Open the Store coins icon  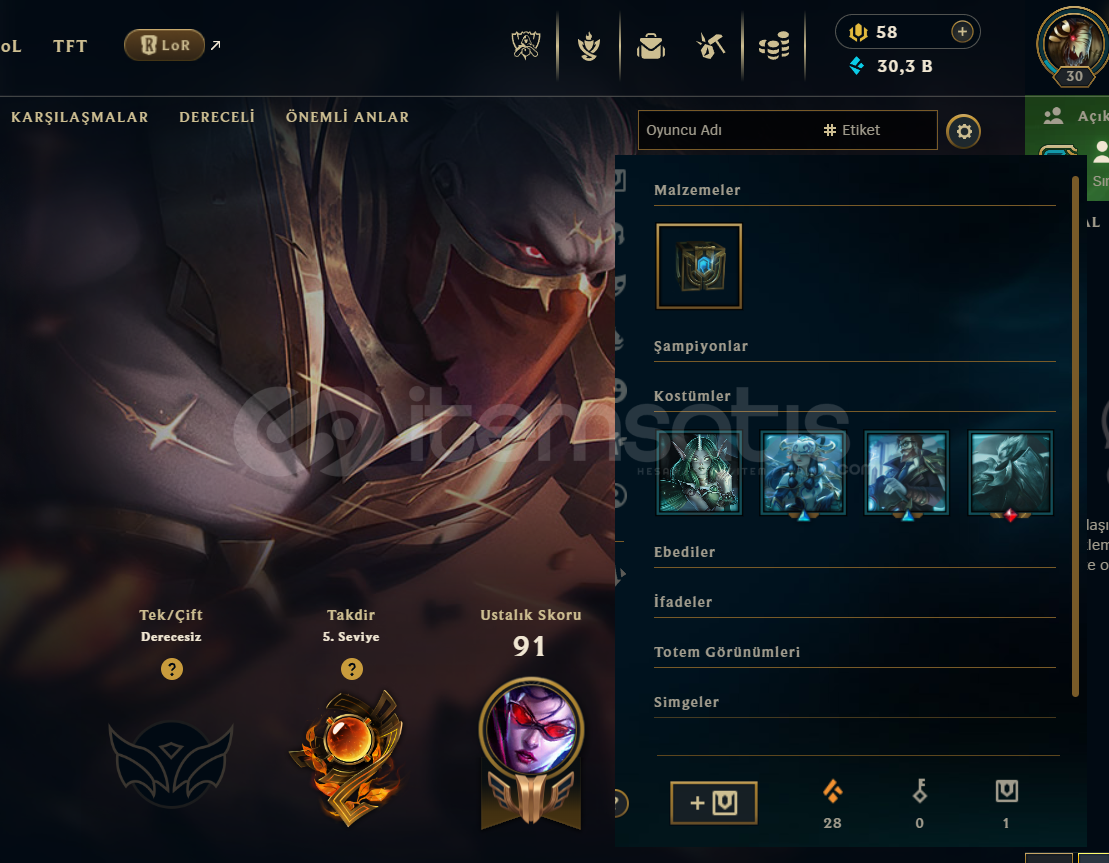click(774, 46)
